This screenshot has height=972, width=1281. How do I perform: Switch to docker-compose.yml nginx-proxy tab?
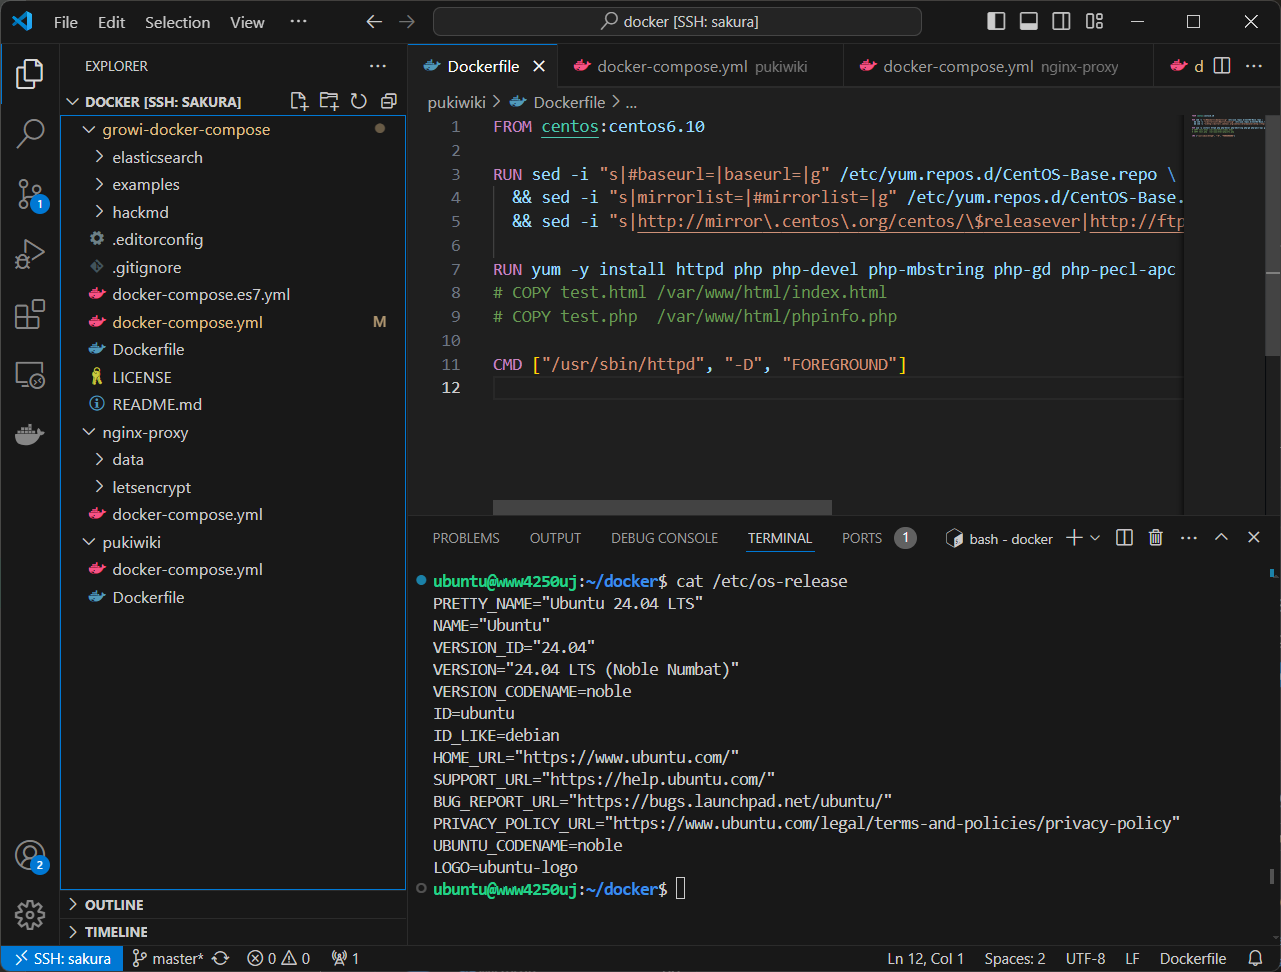pos(999,66)
